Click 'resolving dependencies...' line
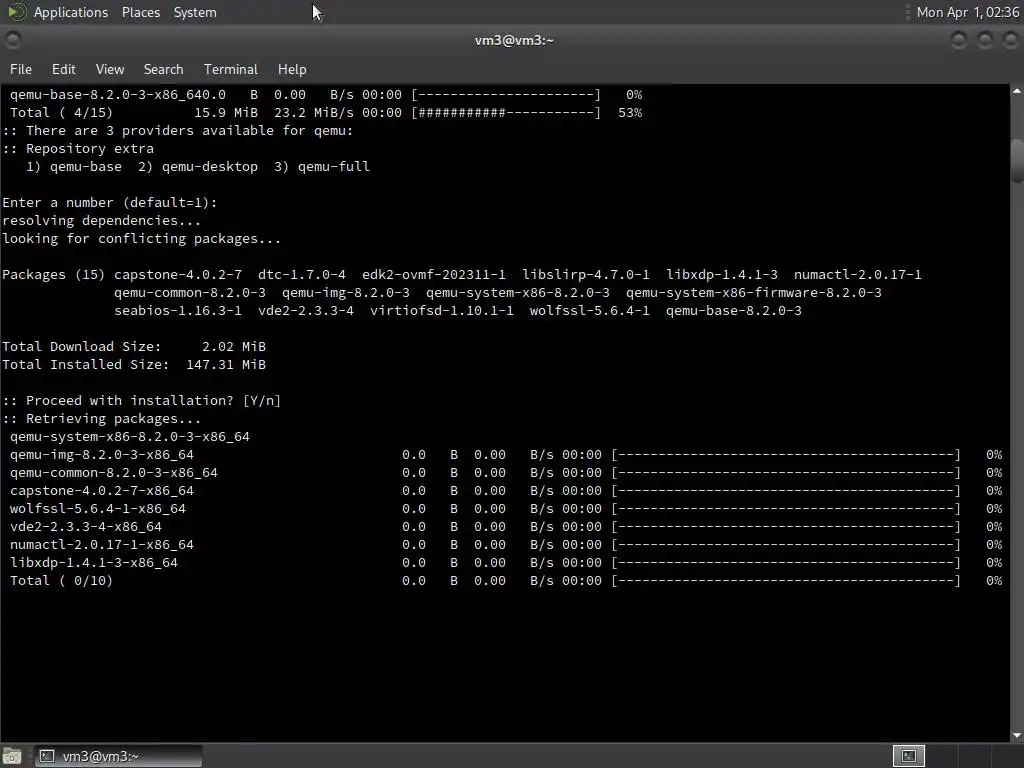The height and width of the screenshot is (768, 1024). pos(101,221)
